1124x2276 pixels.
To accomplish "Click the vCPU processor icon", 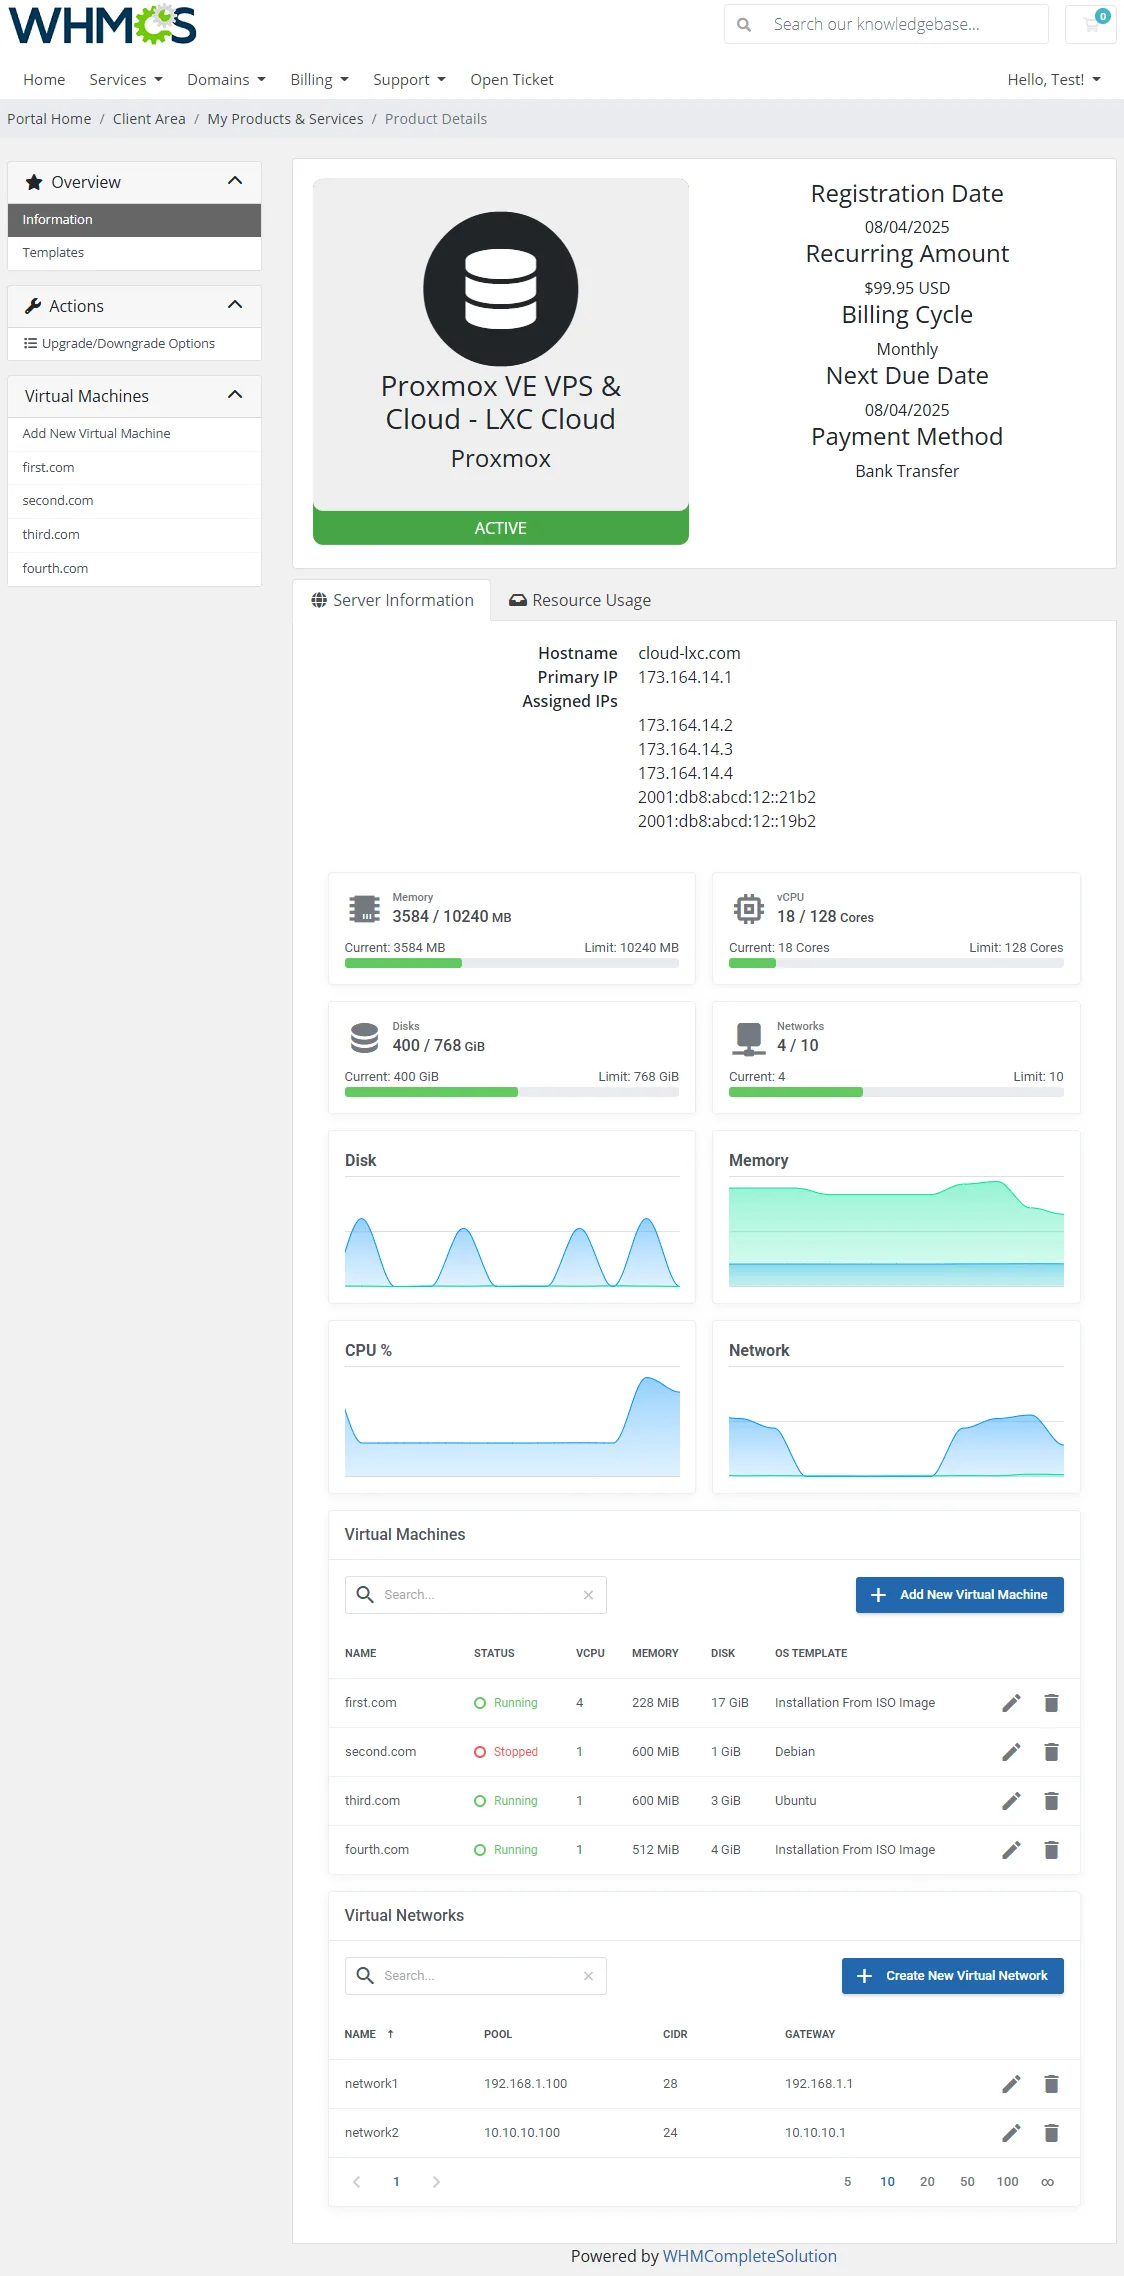I will (748, 909).
